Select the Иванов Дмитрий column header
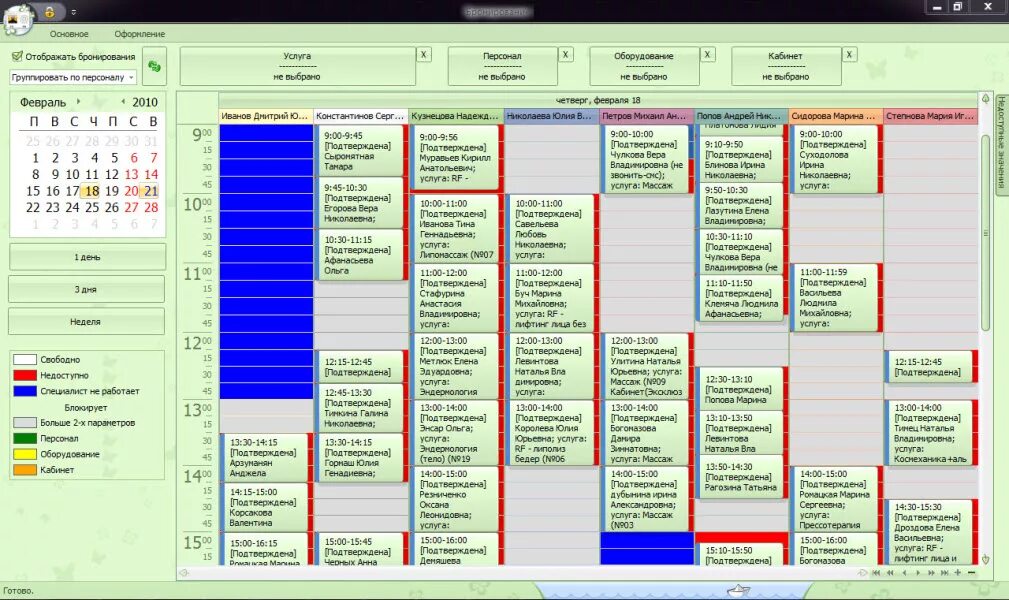Screen dimensions: 1009x600 click(x=266, y=116)
